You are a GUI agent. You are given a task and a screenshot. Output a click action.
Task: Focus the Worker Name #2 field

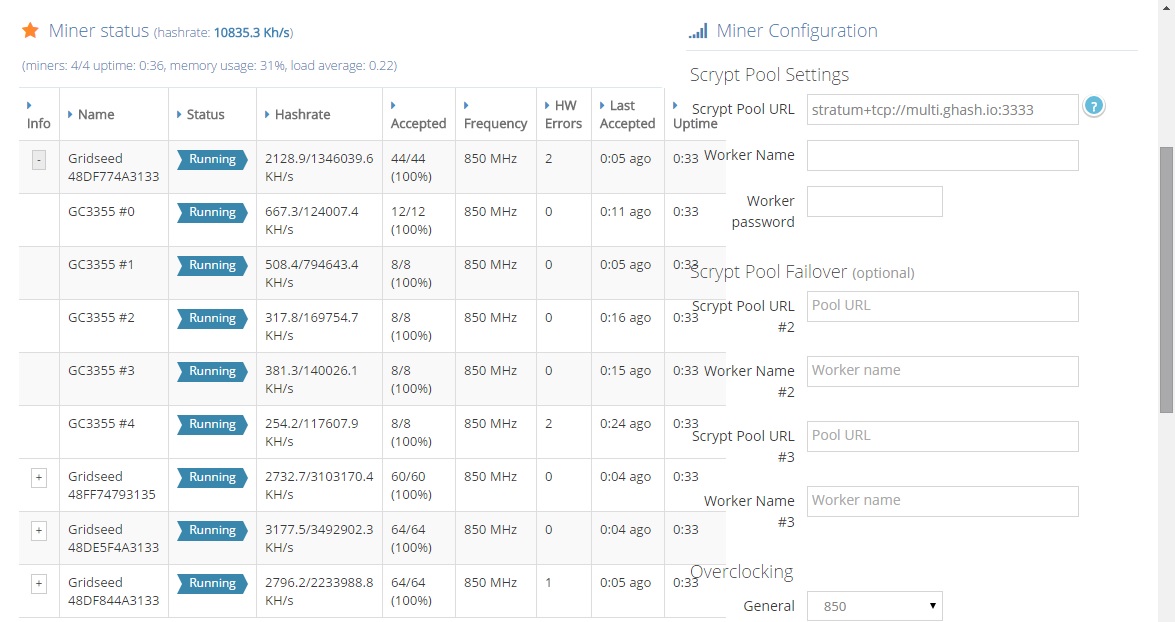(x=943, y=372)
